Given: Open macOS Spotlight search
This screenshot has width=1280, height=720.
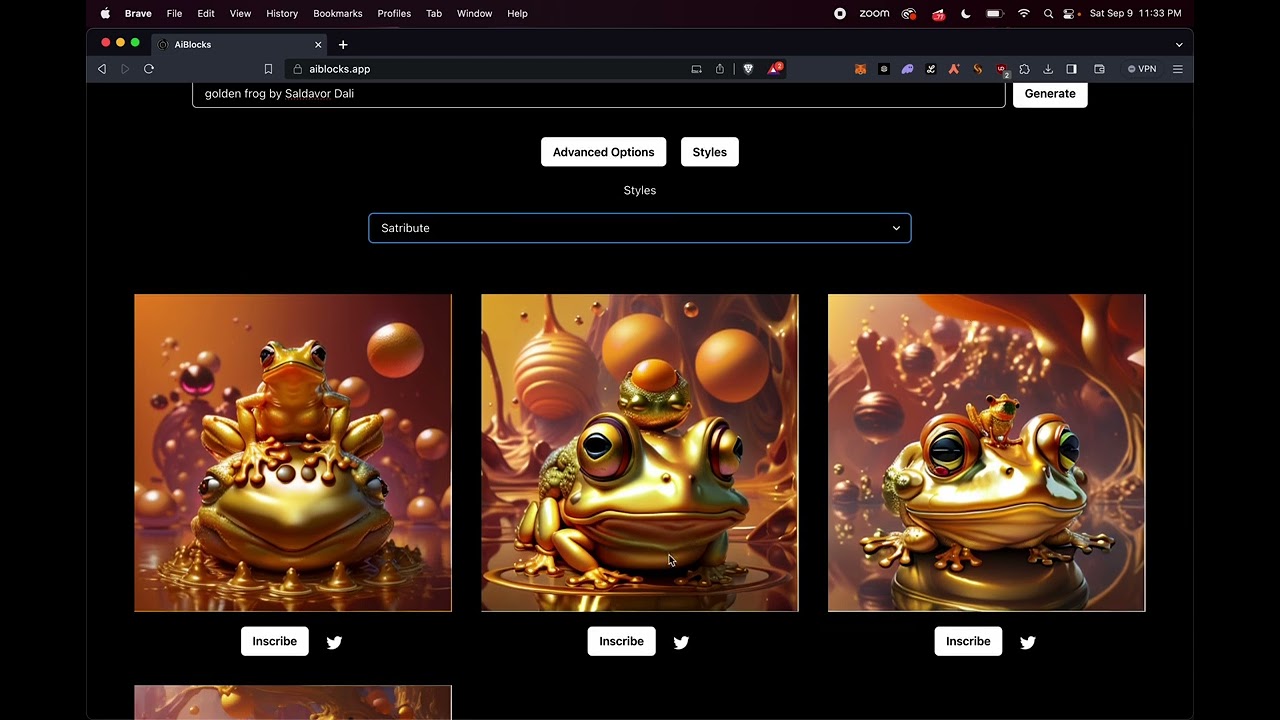Looking at the screenshot, I should coord(1048,14).
